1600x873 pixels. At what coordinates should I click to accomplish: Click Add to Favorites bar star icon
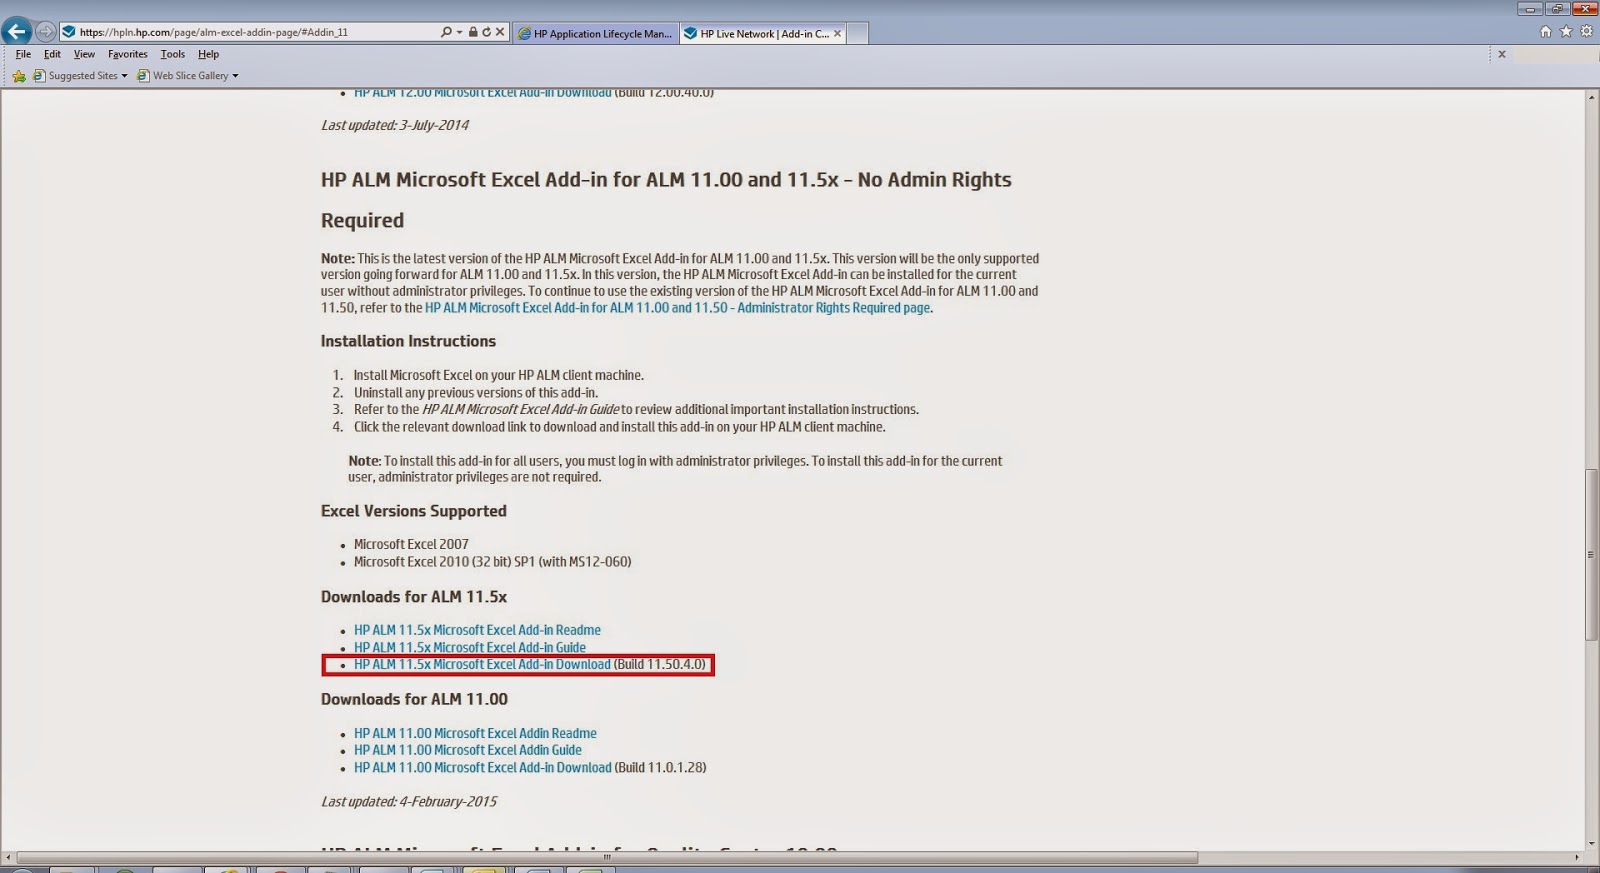(19, 76)
